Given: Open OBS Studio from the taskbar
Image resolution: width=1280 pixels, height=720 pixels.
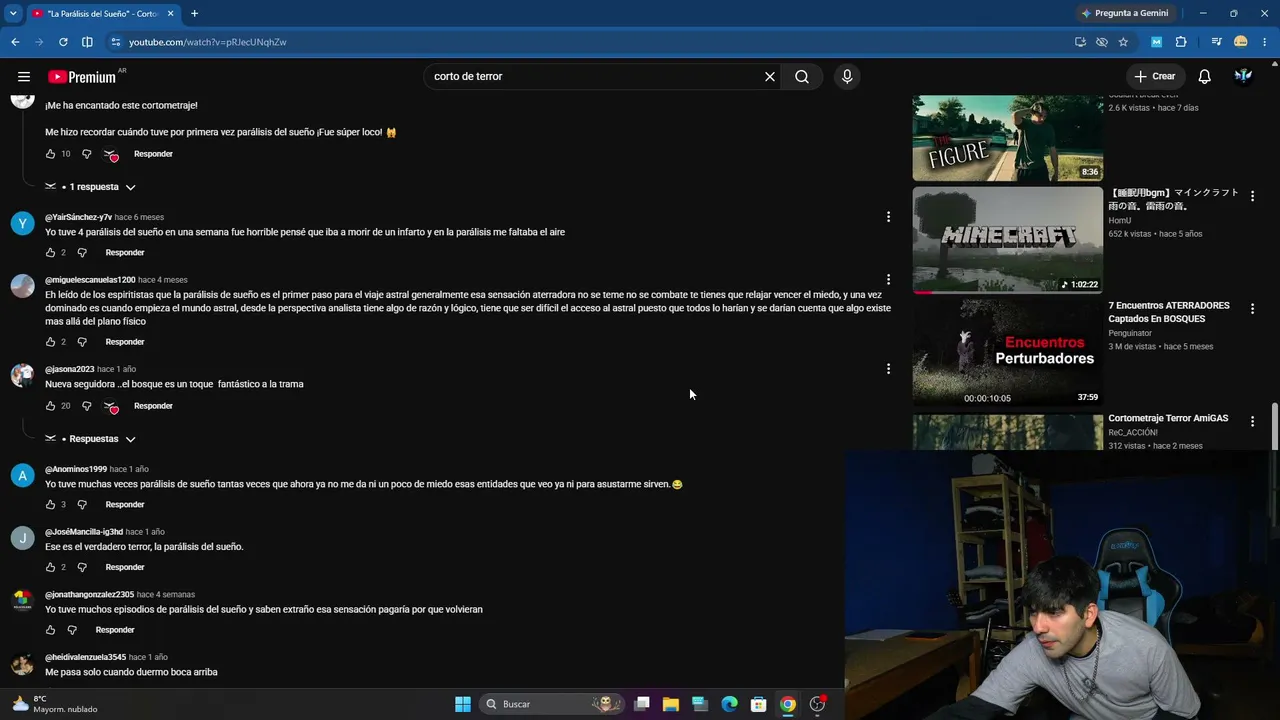Looking at the screenshot, I should (x=817, y=704).
